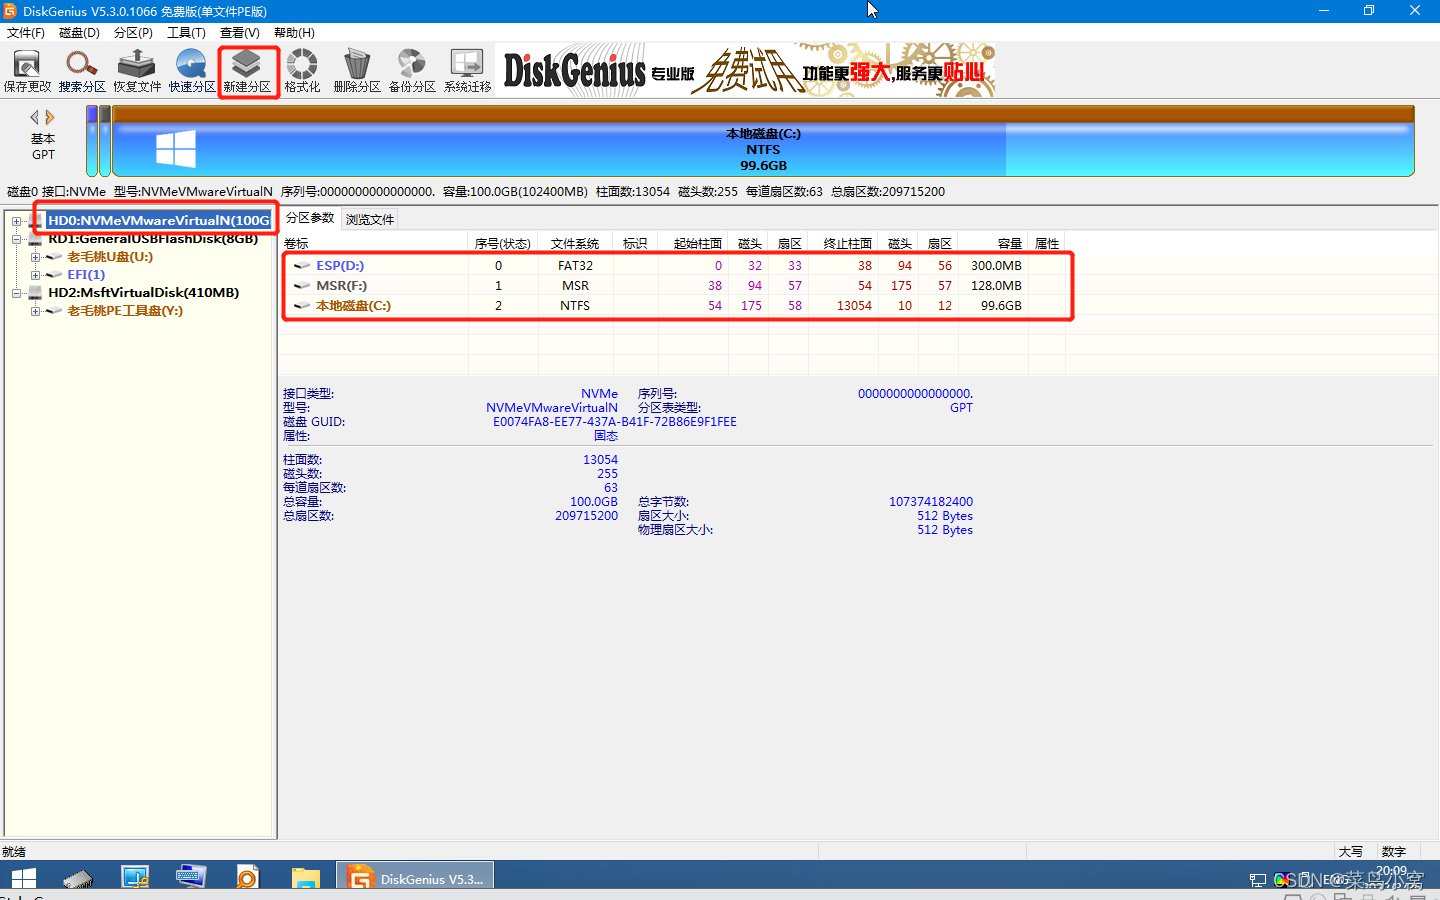
Task: Select 老毛桃U盘(U:) partition in tree
Action: (x=110, y=257)
